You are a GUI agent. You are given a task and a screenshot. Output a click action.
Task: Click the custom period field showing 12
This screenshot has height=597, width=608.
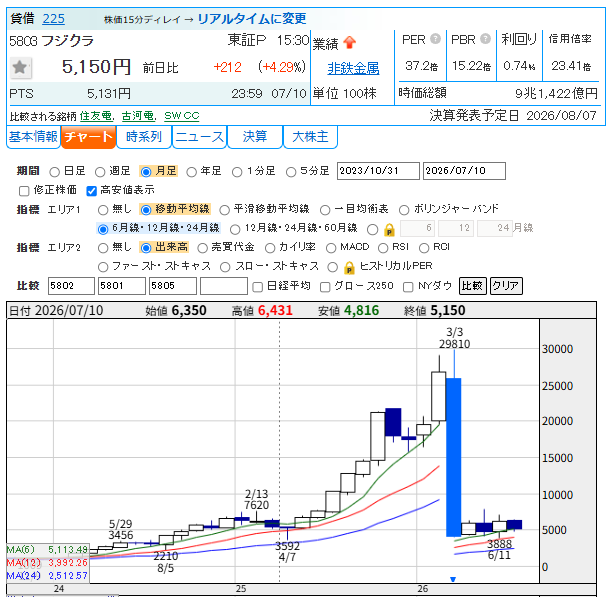pyautogui.click(x=455, y=228)
